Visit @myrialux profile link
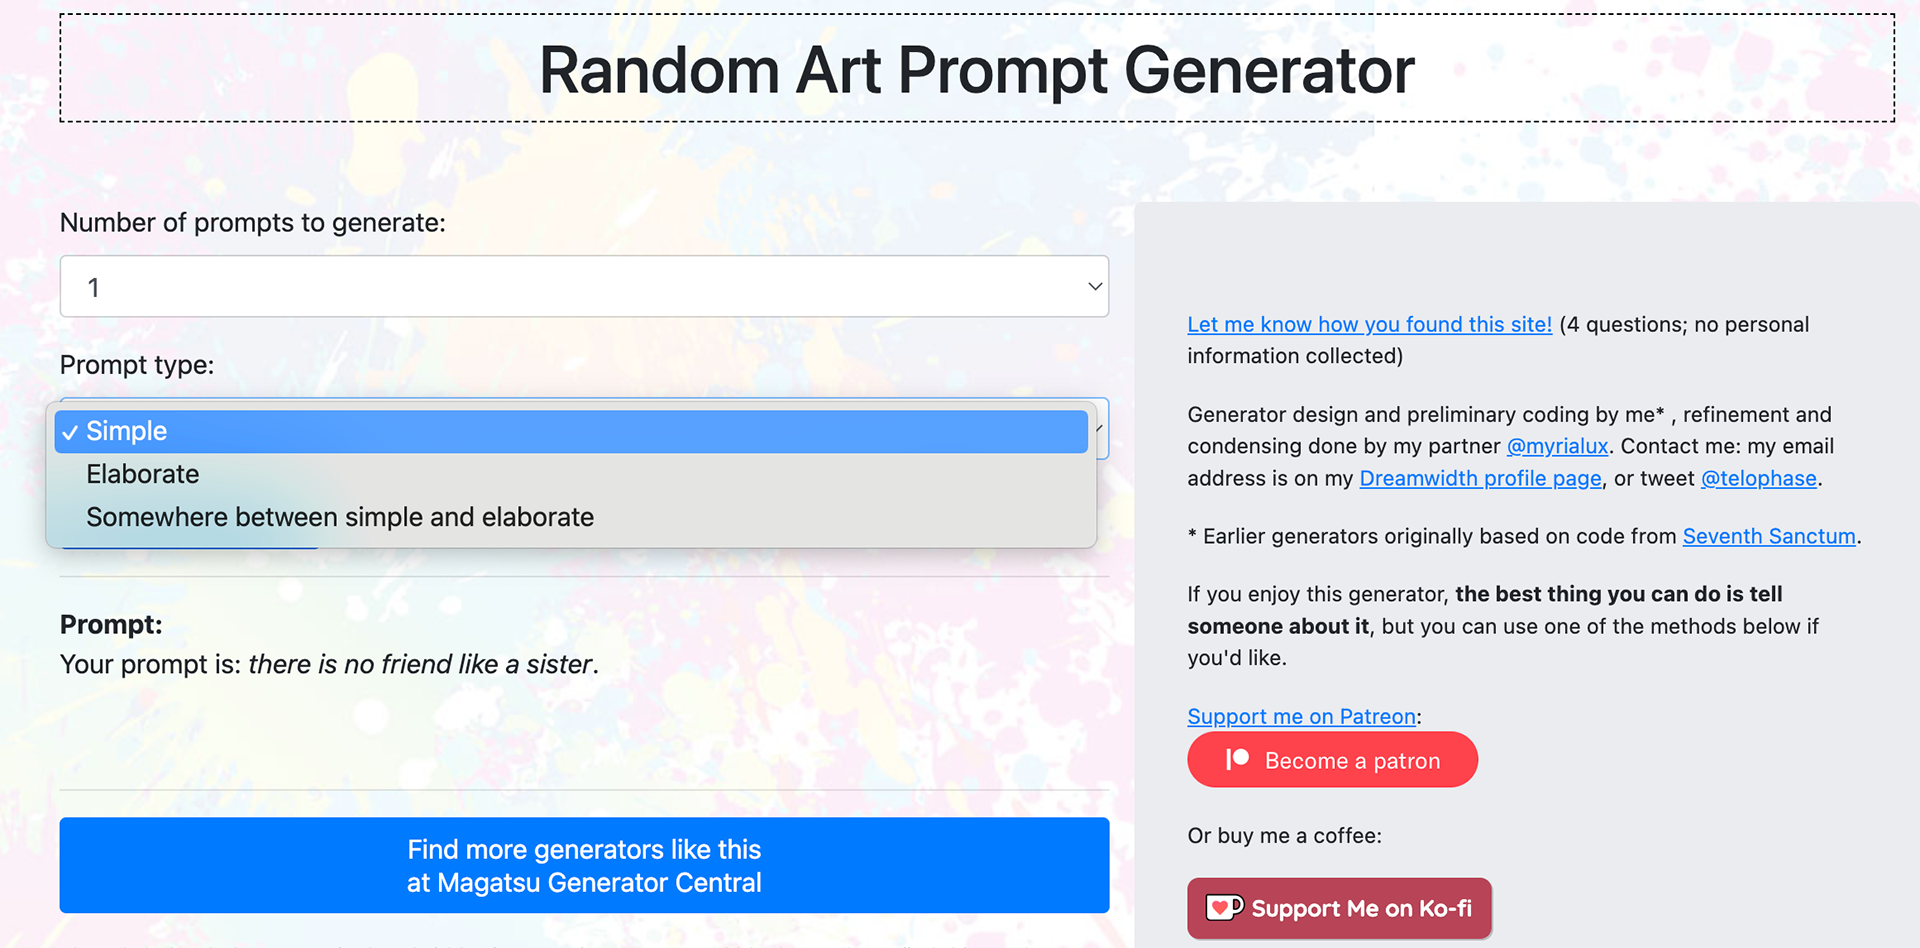Image resolution: width=1920 pixels, height=948 pixels. 1557,446
